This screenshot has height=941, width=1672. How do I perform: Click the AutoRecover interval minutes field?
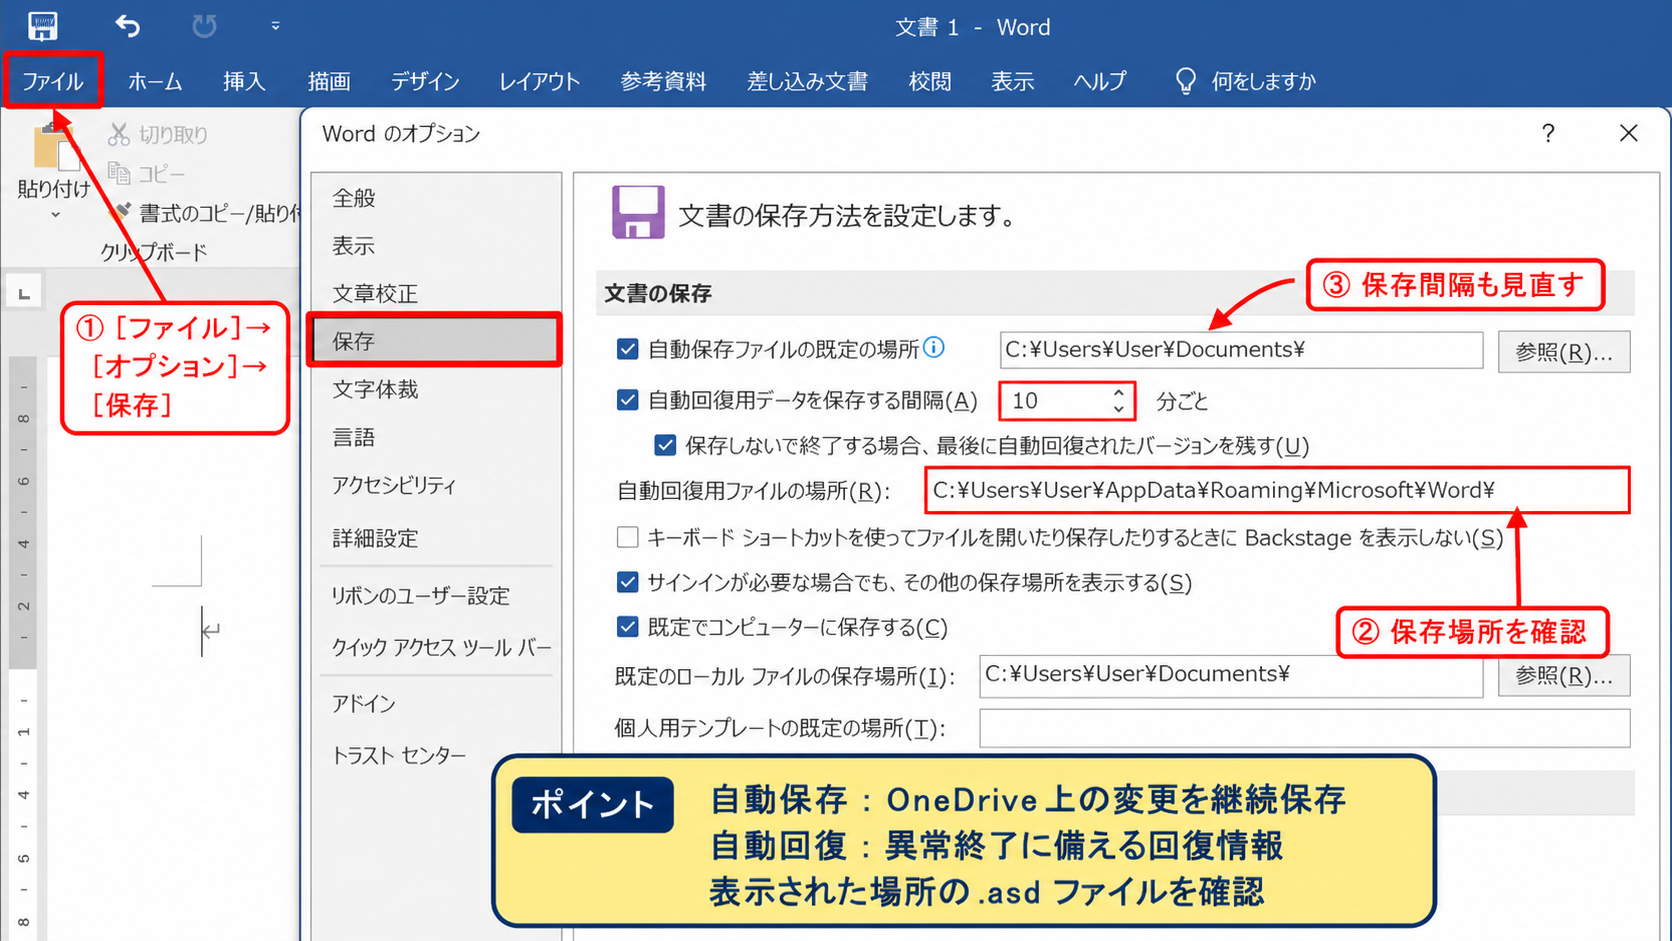coord(1056,401)
